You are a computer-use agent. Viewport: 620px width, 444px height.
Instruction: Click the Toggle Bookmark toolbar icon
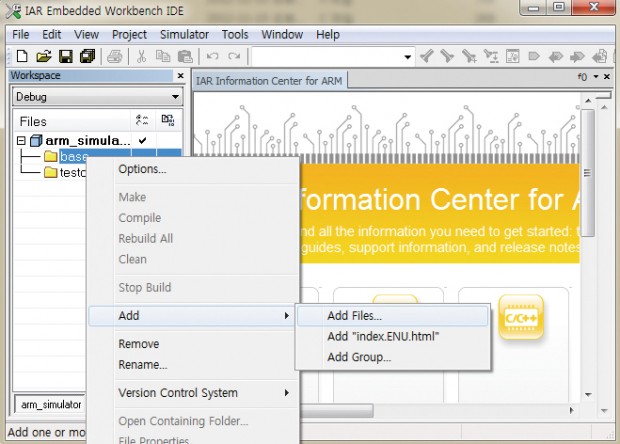534,56
